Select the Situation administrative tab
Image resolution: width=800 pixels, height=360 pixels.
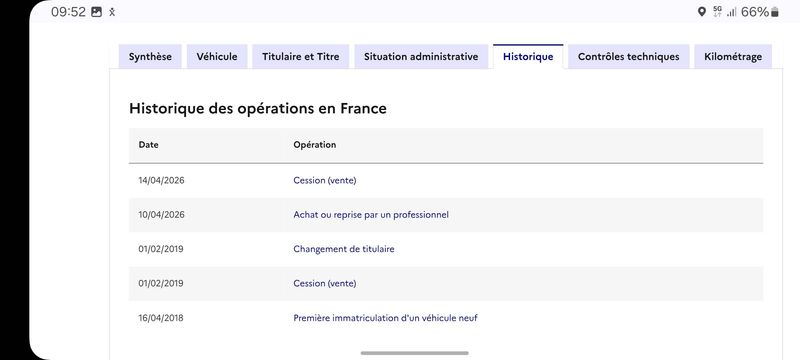(x=421, y=57)
